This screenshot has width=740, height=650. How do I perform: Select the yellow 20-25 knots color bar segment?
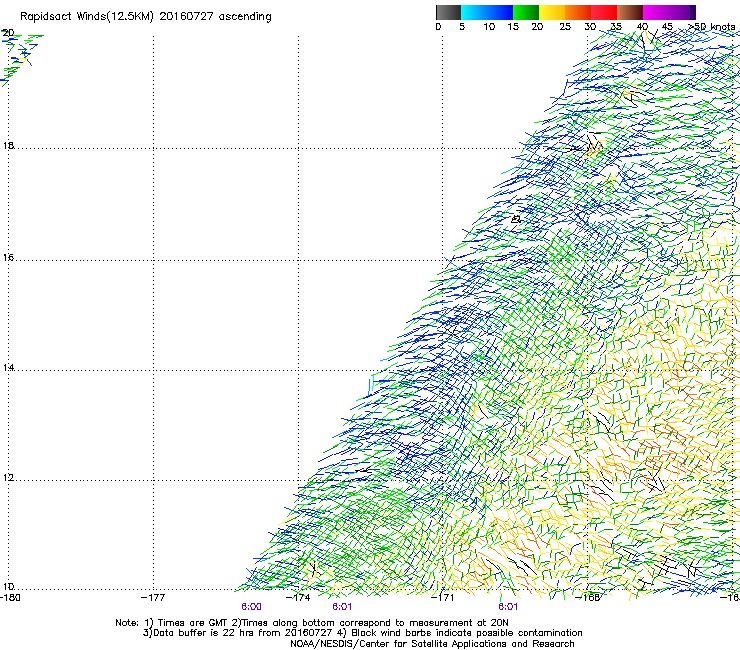tap(552, 12)
